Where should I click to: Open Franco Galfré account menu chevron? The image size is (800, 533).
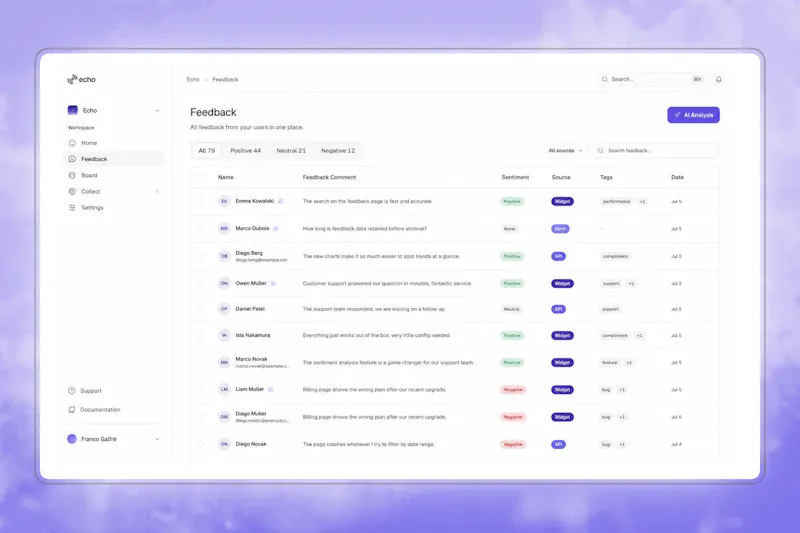(x=157, y=439)
